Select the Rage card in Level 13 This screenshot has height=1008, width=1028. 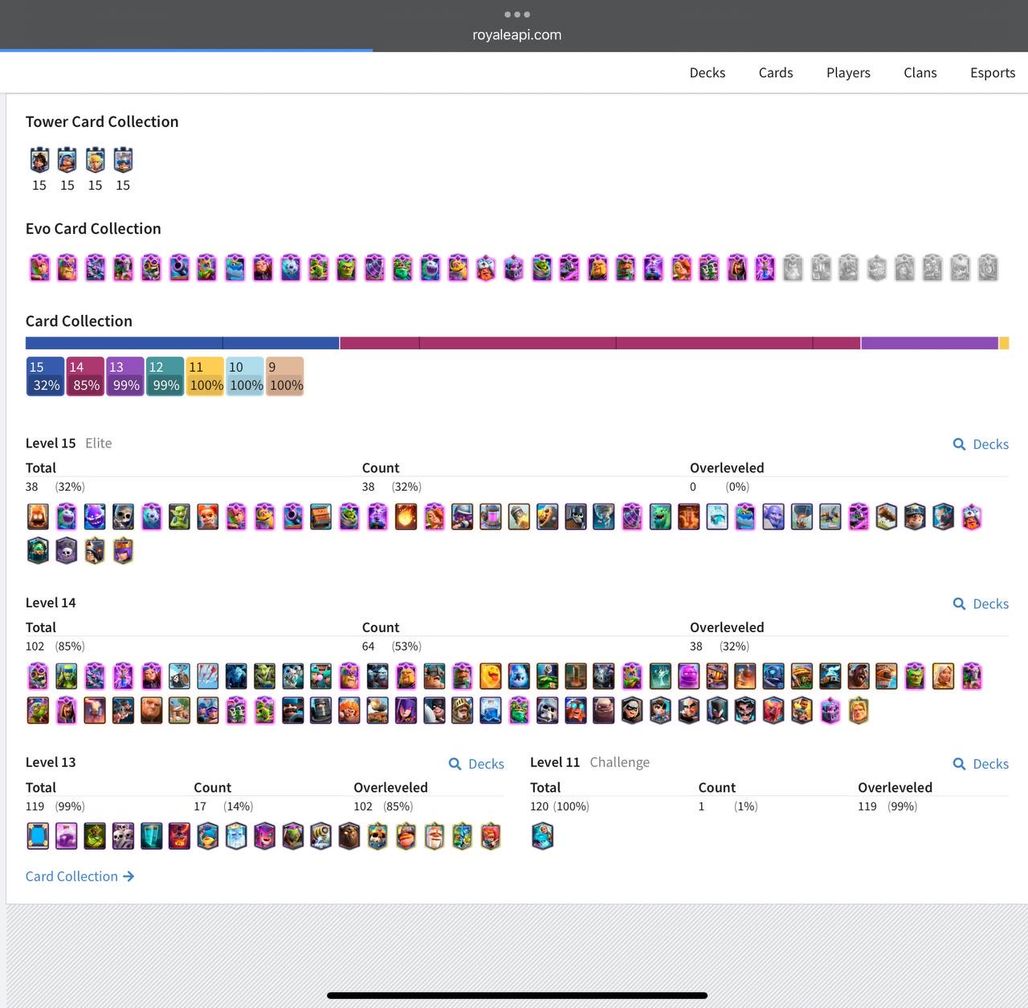(66, 836)
